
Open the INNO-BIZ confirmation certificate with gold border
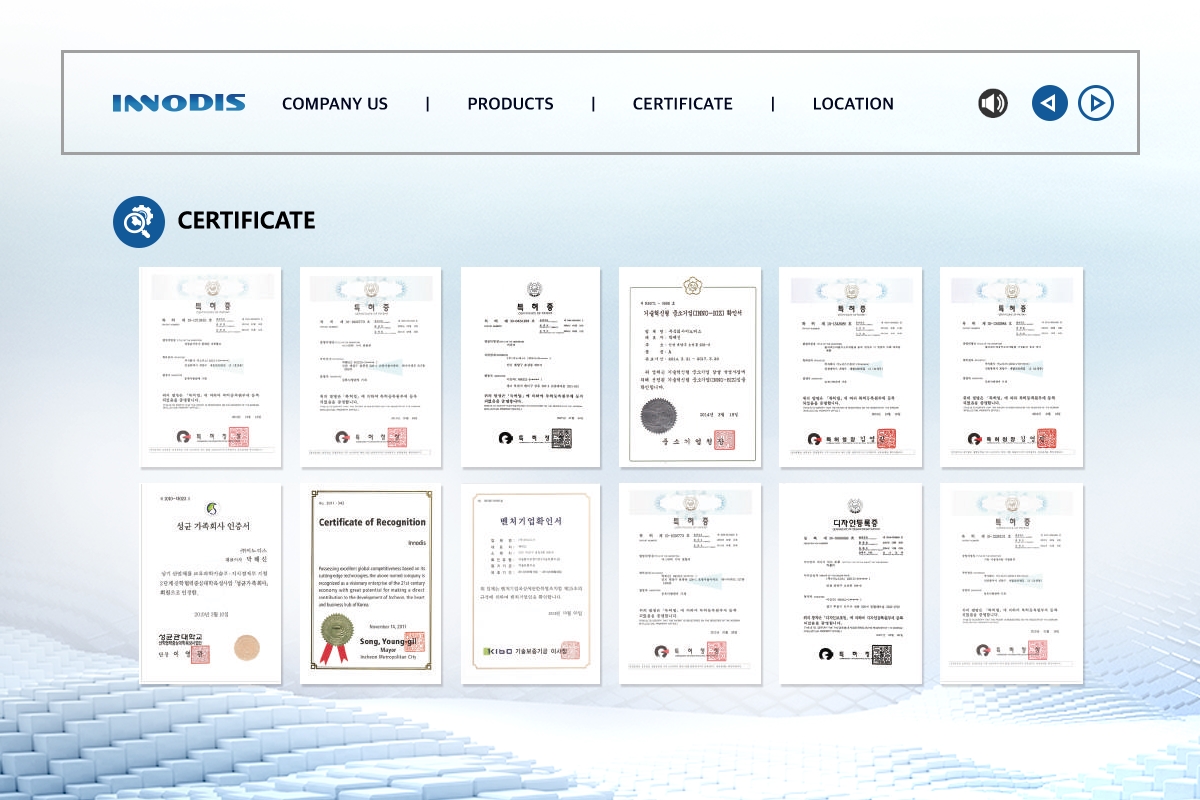690,367
